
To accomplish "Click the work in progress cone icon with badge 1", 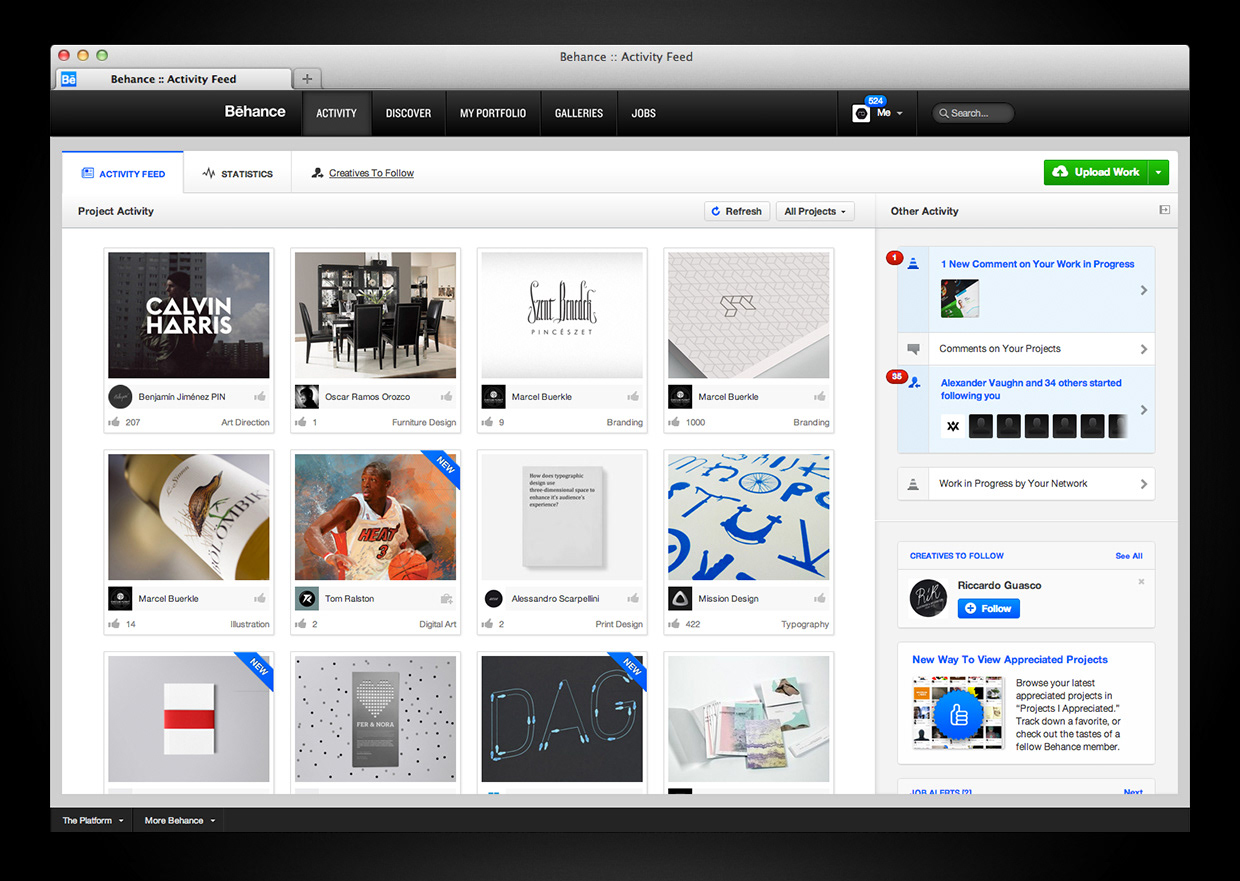I will (912, 264).
